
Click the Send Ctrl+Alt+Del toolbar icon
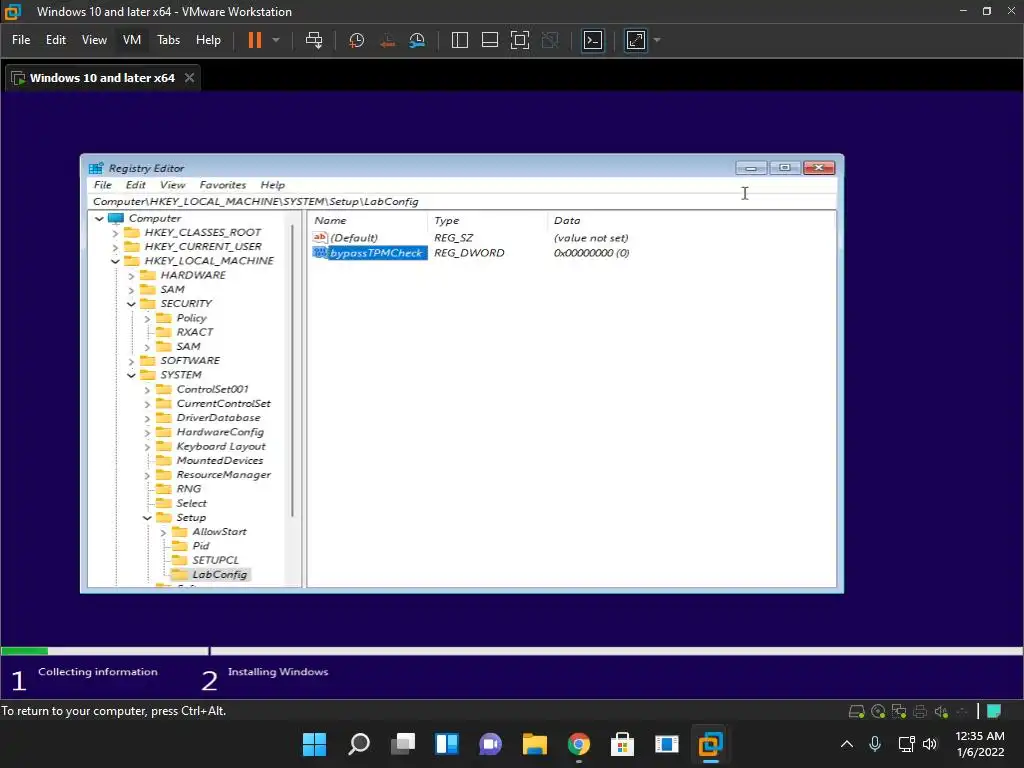314,40
